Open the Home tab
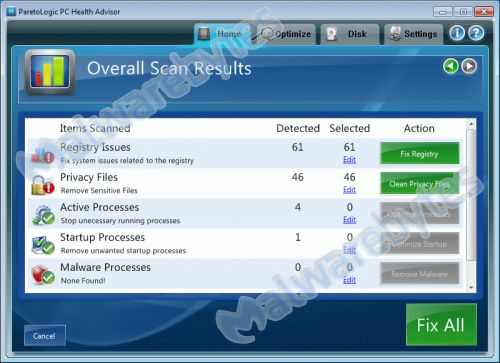 click(x=223, y=34)
